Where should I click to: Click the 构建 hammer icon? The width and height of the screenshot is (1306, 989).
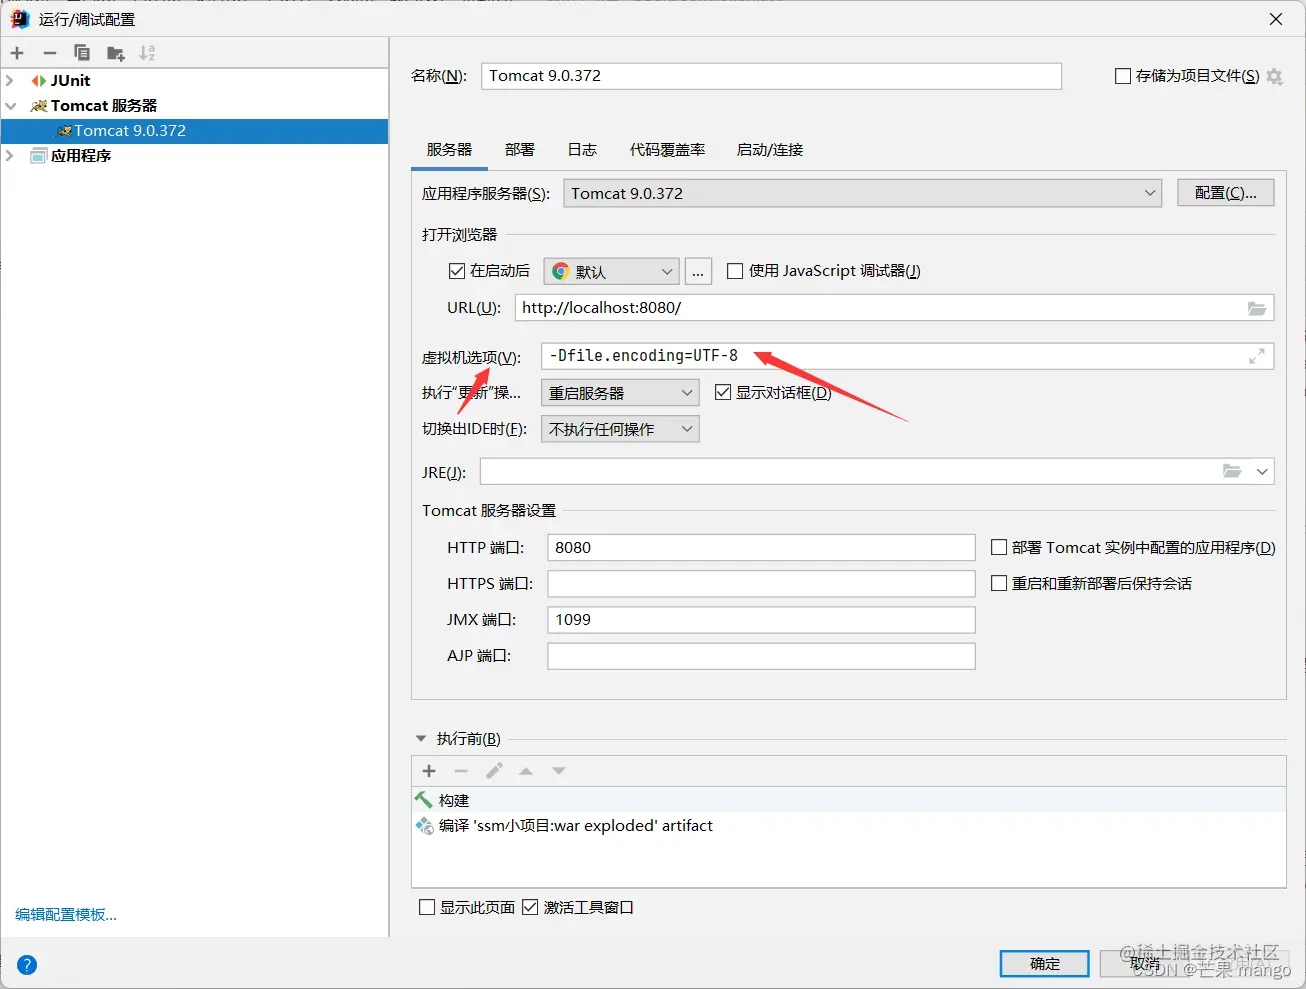click(x=424, y=800)
